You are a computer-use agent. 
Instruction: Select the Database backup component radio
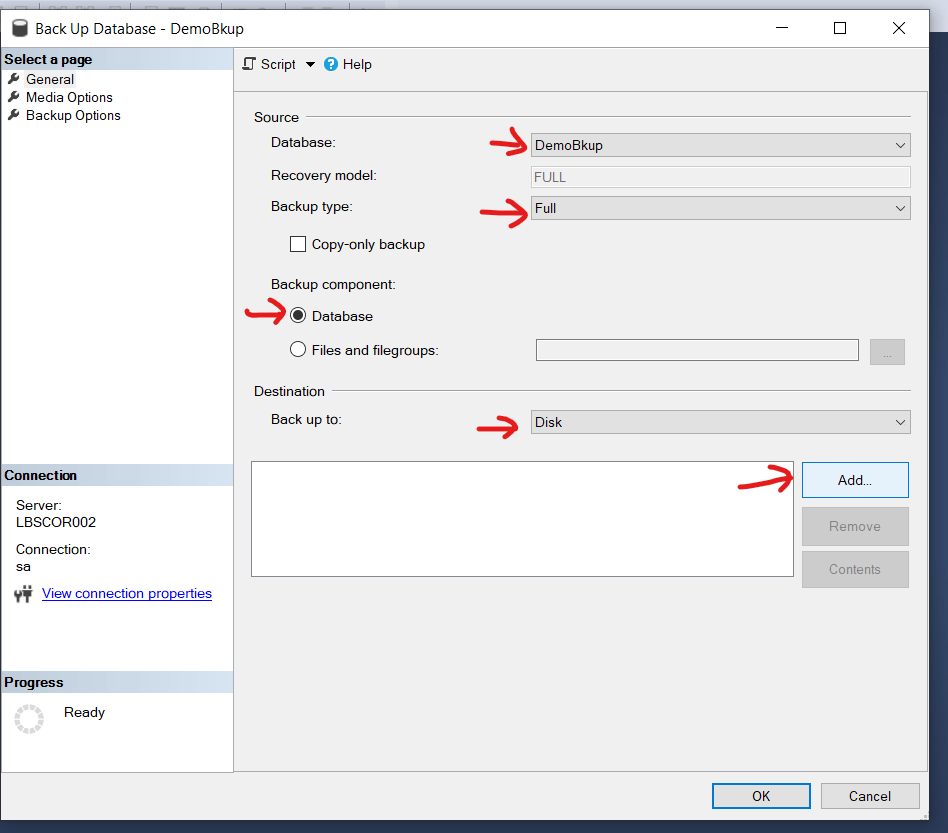tap(298, 316)
